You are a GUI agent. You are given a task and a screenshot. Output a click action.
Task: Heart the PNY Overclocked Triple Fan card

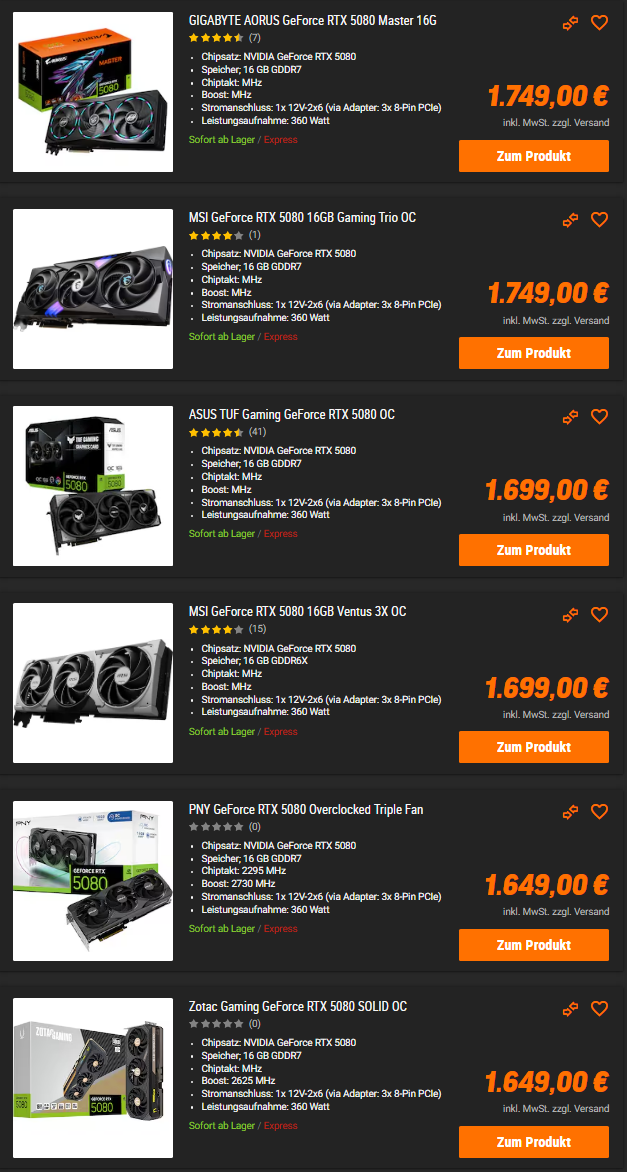coord(599,812)
